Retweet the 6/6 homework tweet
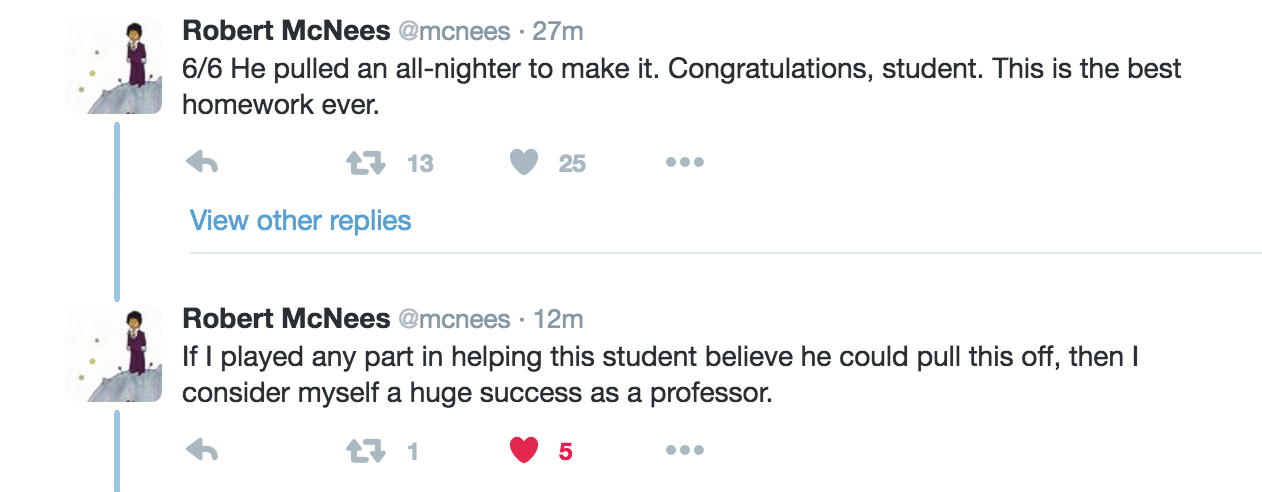Image resolution: width=1262 pixels, height=492 pixels. pos(365,163)
